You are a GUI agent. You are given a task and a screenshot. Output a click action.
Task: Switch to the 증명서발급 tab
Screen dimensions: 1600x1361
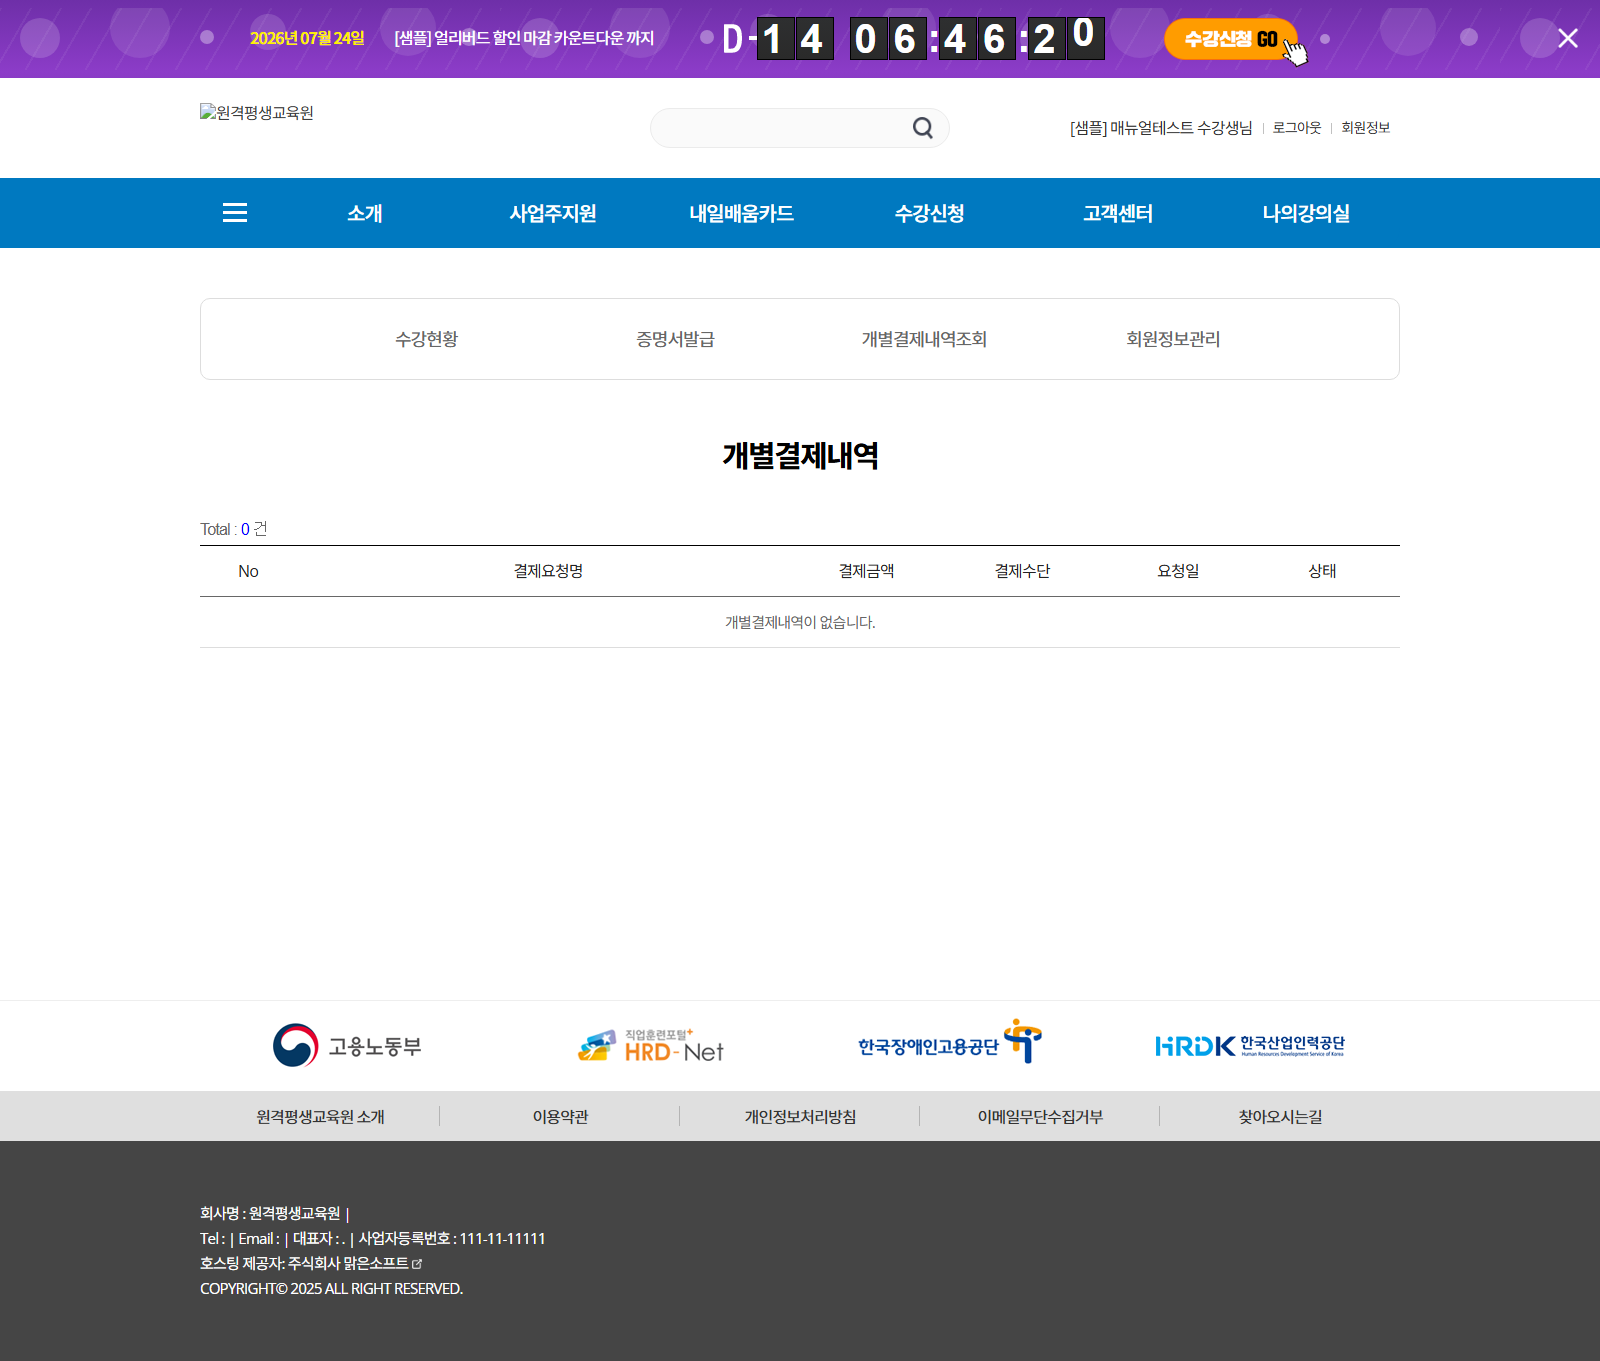point(675,339)
